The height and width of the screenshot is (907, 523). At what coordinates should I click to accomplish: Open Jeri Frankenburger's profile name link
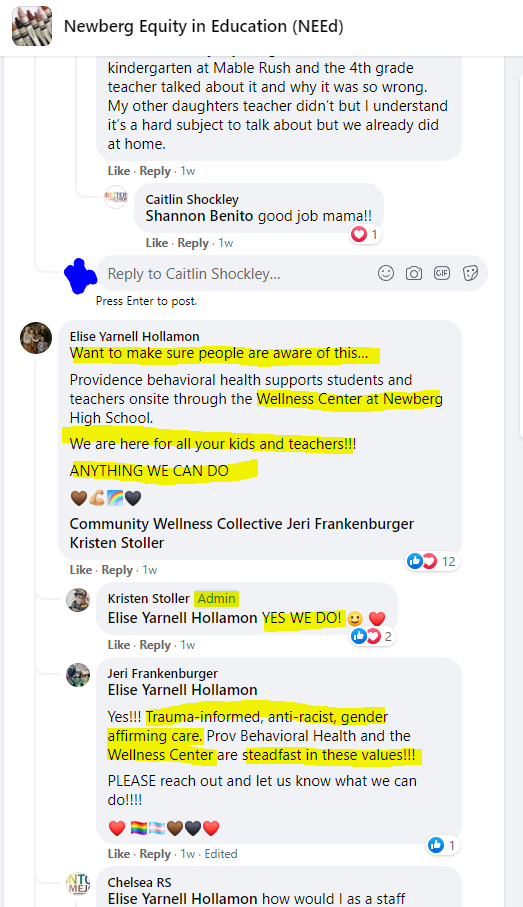(x=163, y=673)
